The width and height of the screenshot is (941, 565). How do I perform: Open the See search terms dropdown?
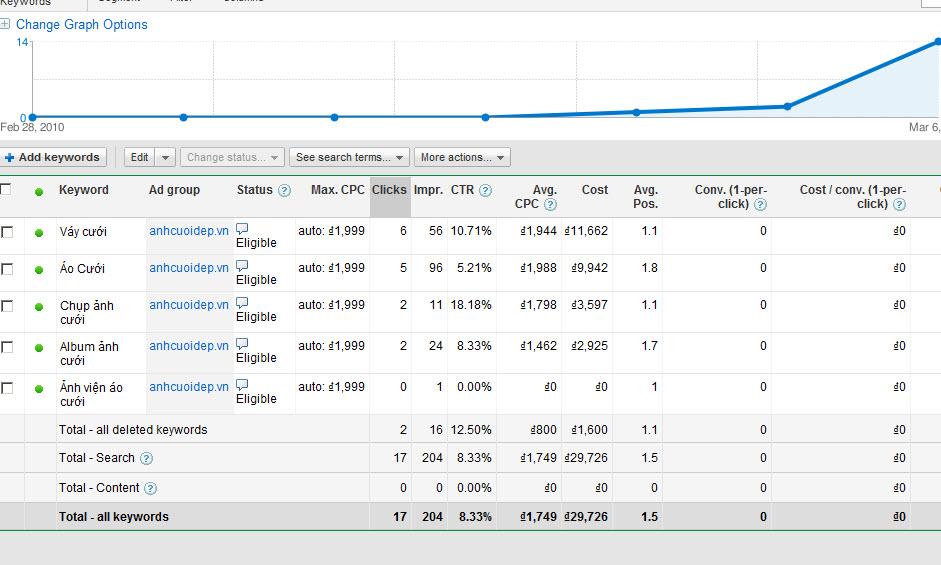349,157
